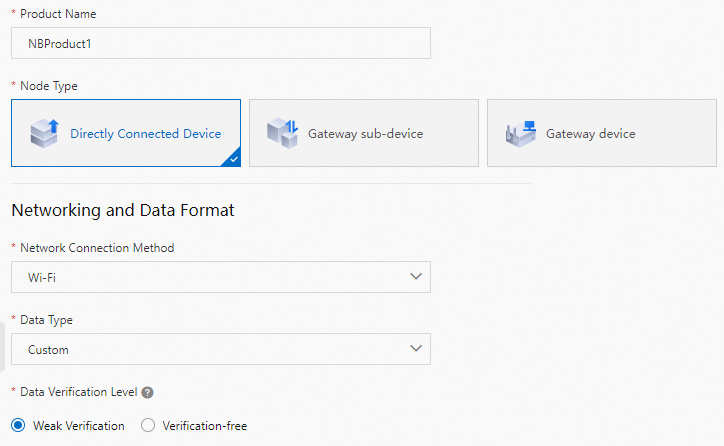Click the Gateway device icon
Viewport: 724px width, 446px height.
[520, 133]
